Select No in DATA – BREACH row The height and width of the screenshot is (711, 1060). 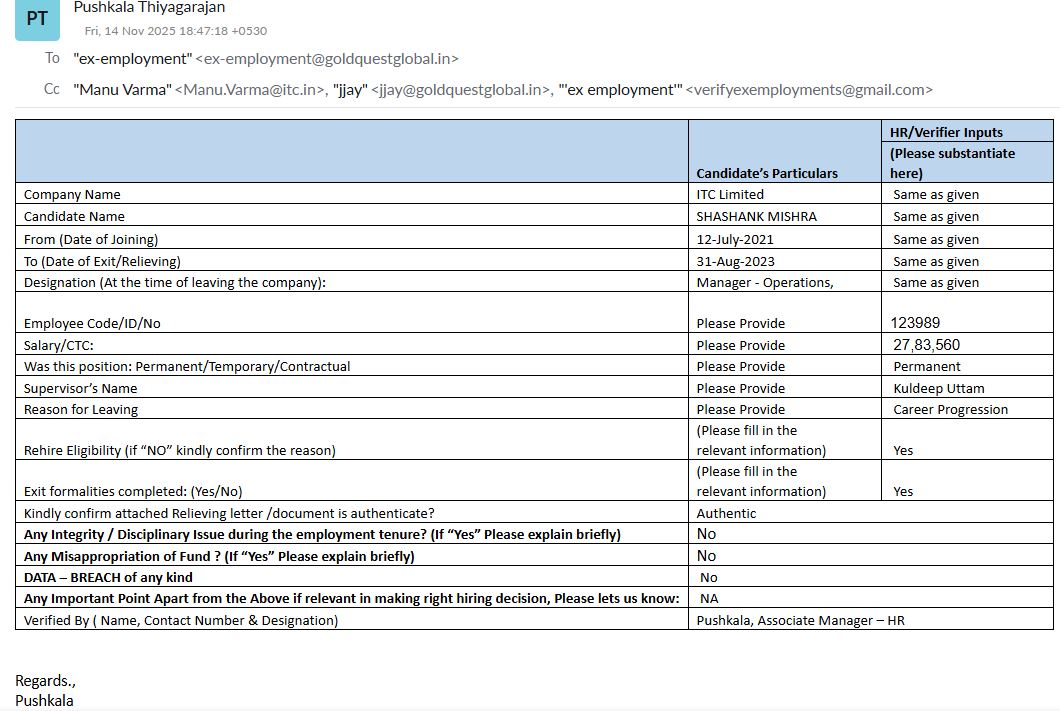click(708, 577)
